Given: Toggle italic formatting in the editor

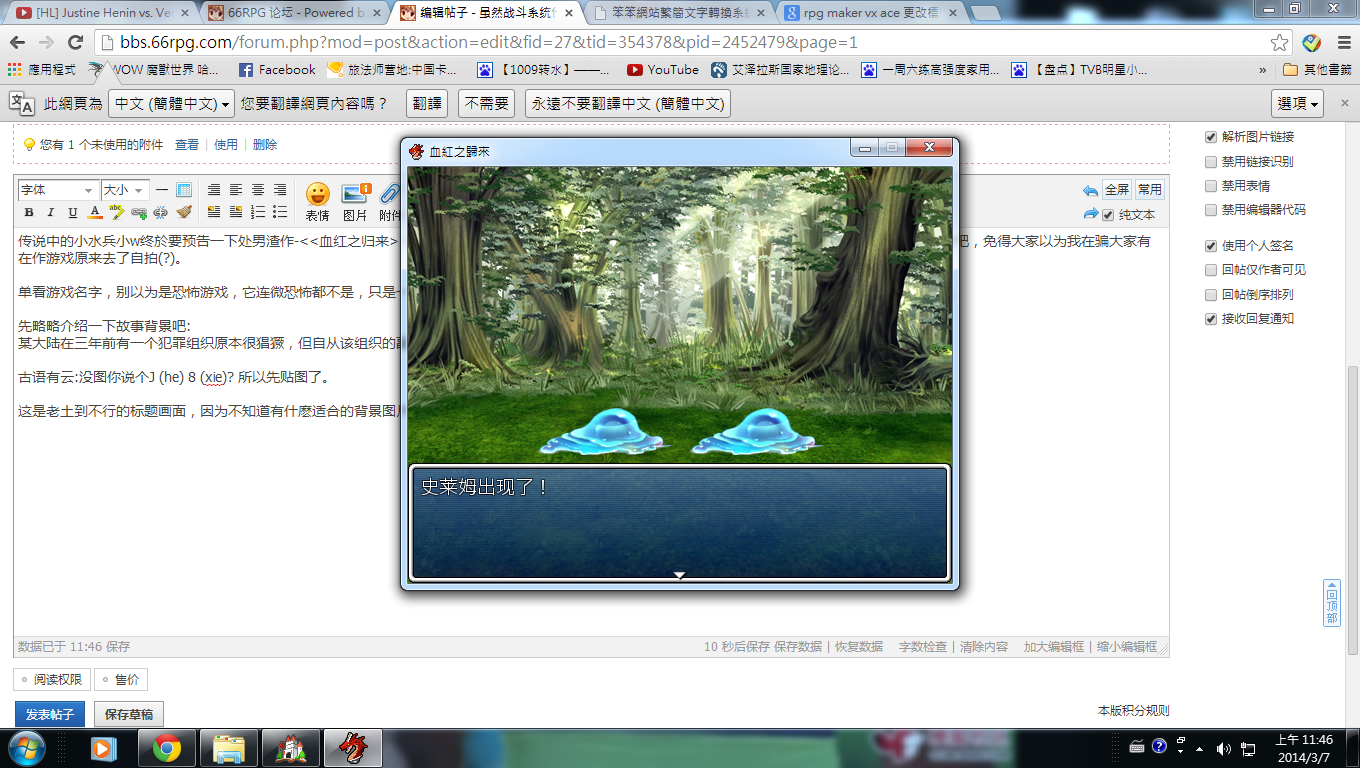Looking at the screenshot, I should tap(51, 212).
